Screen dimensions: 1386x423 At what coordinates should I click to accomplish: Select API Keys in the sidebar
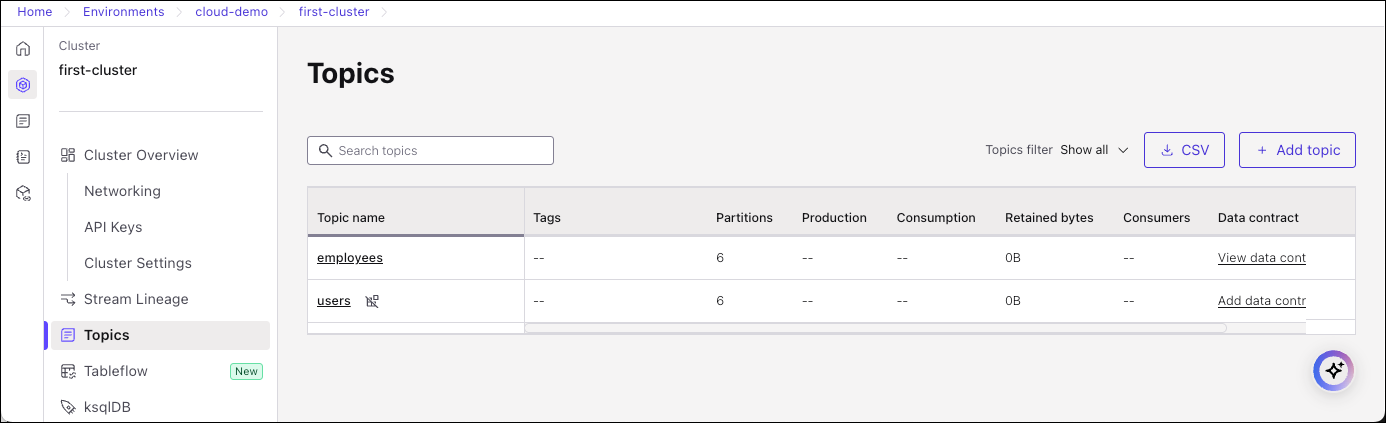(x=113, y=227)
